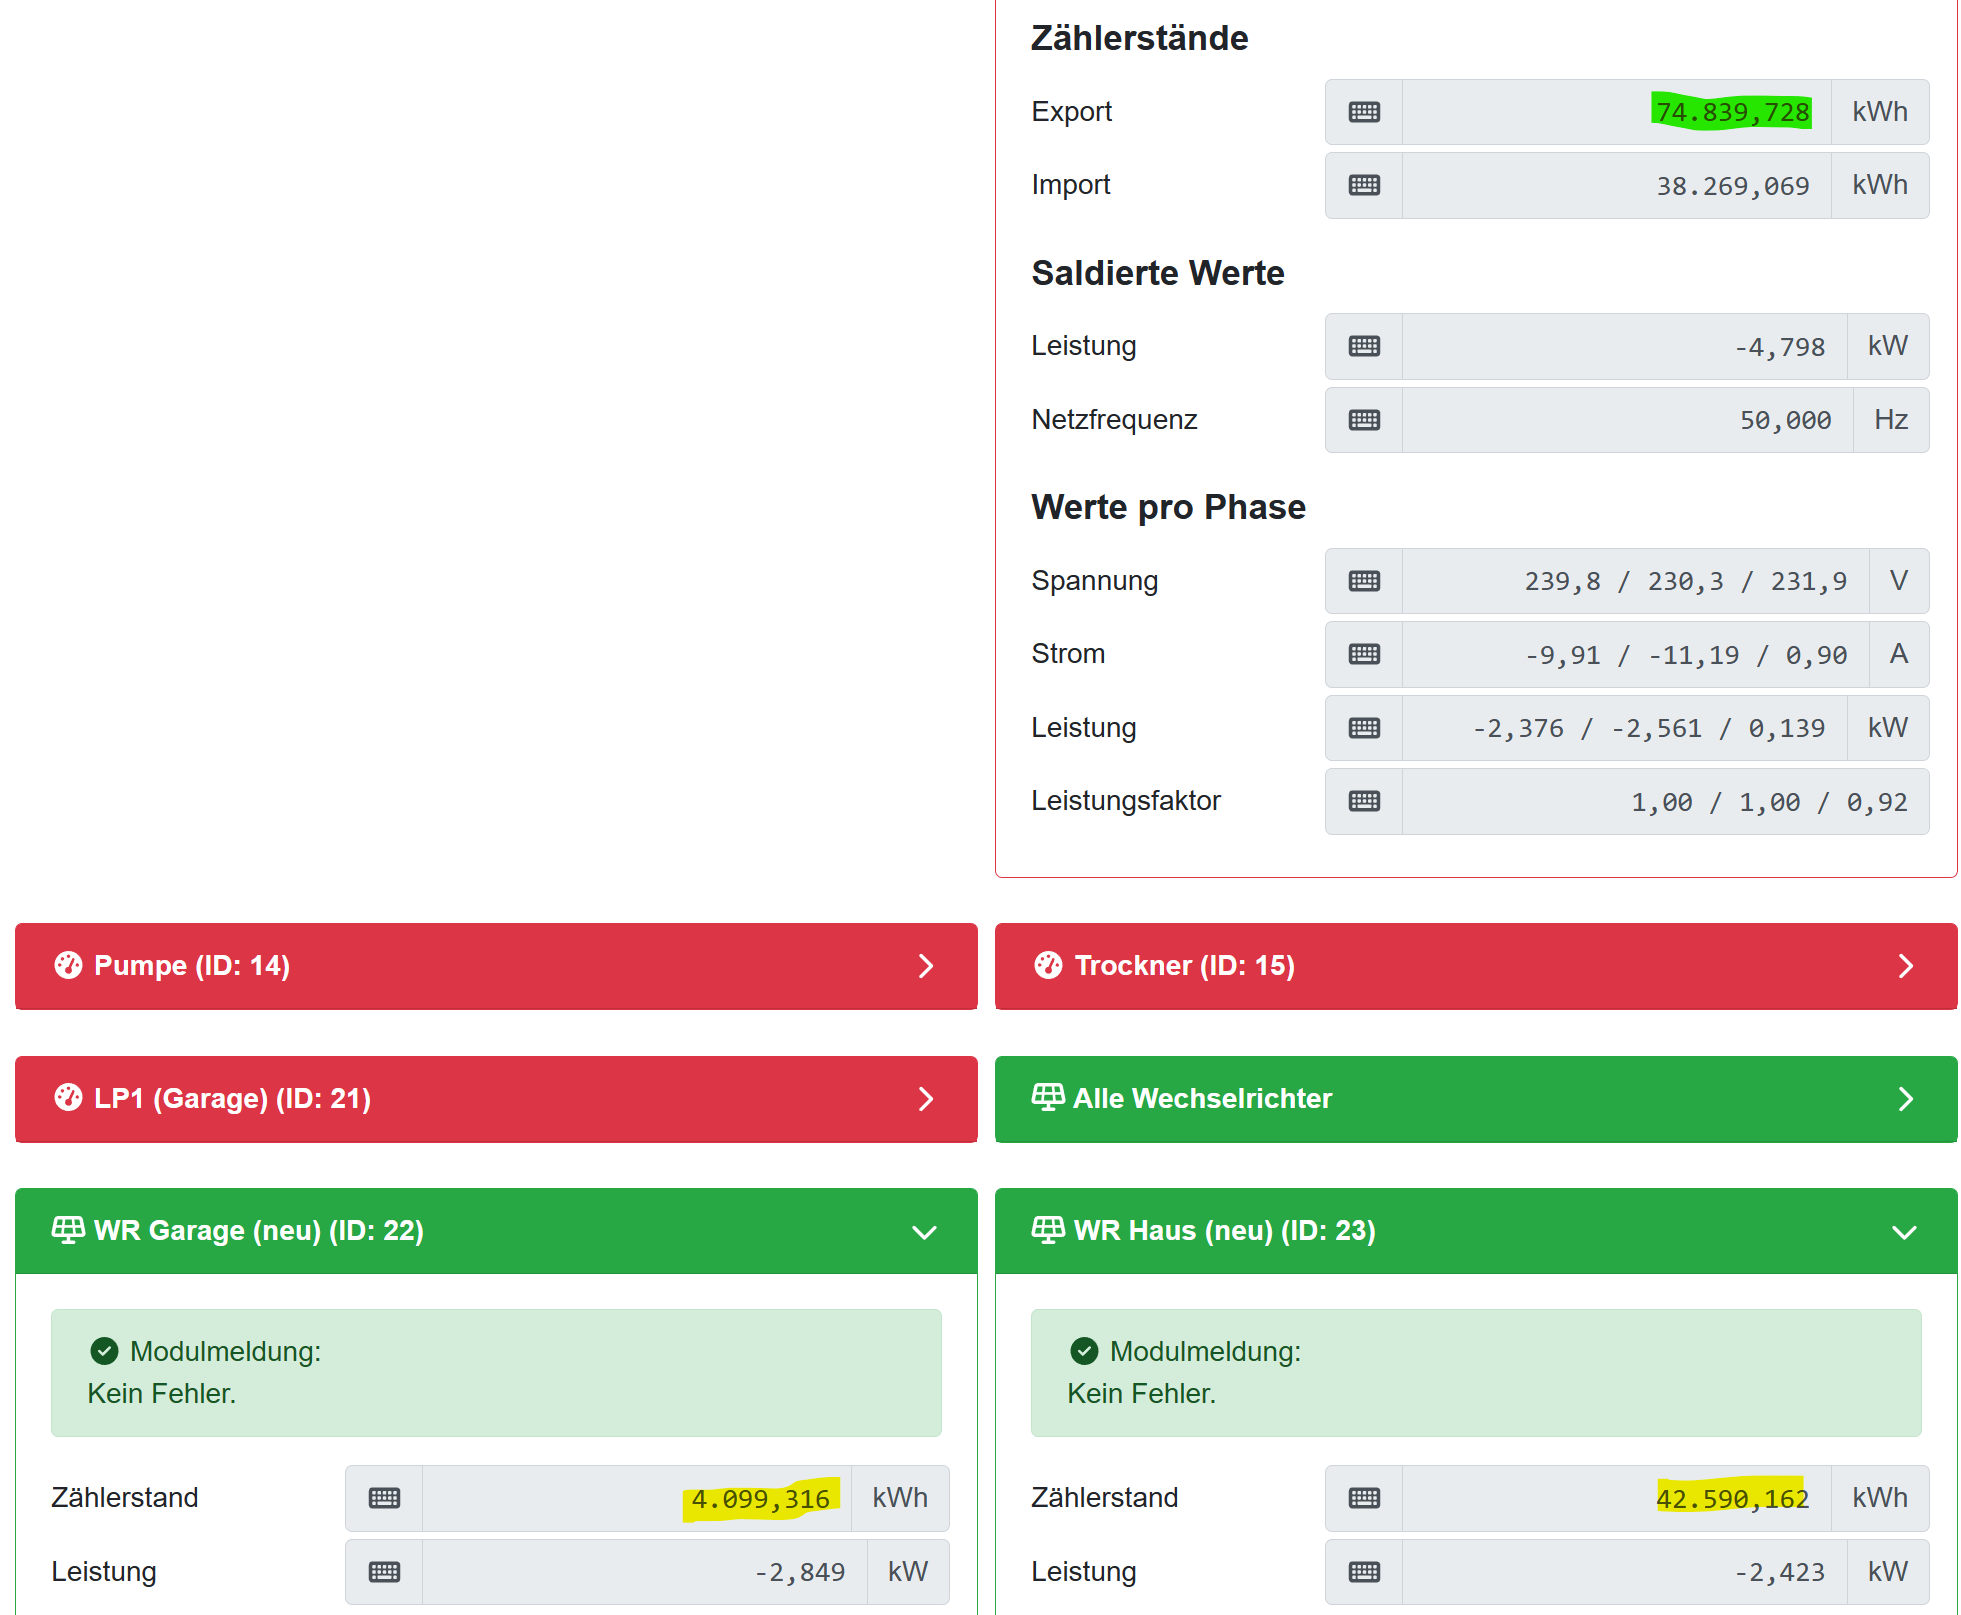Click keyboard icon in Spannung row

pos(1363,581)
